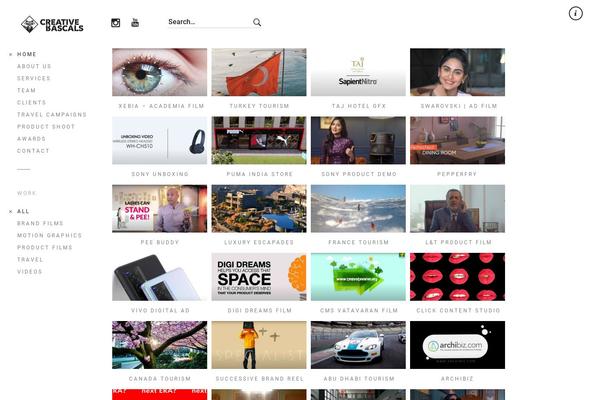Image resolution: width=600 pixels, height=400 pixels.
Task: Click the Abu Dhabi Tourism caption
Action: pos(359,379)
